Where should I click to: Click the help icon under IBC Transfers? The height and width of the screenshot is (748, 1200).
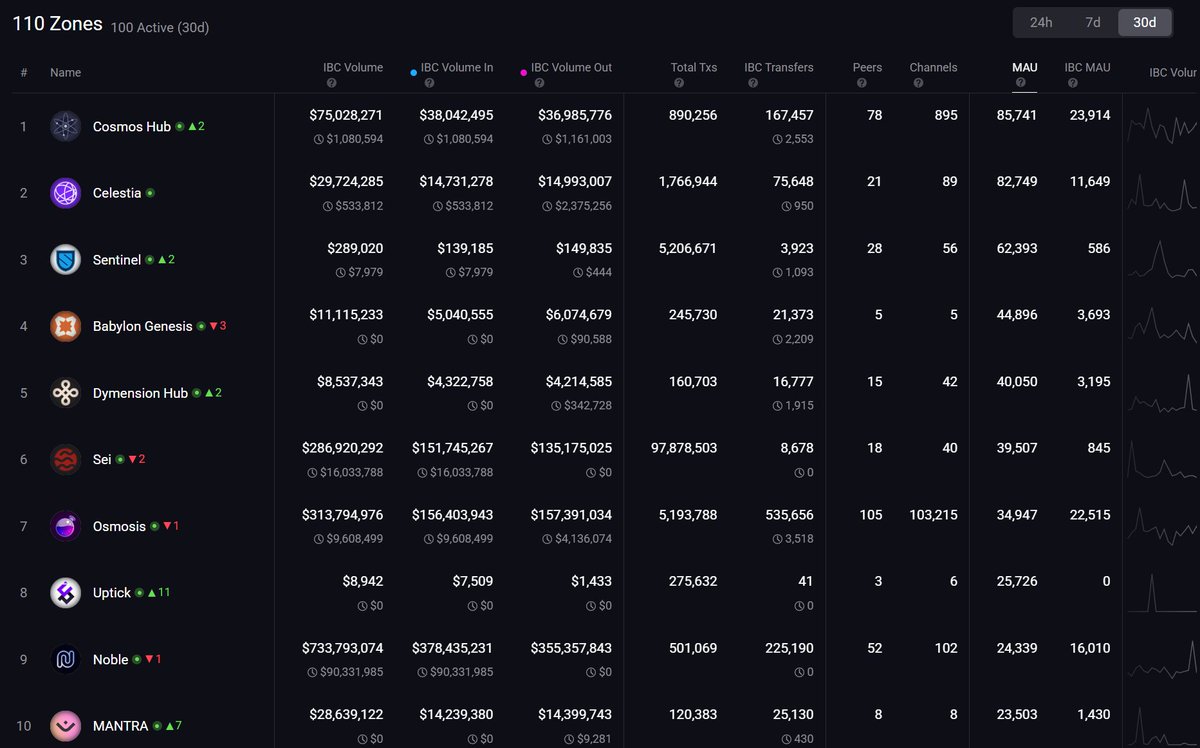coord(752,83)
